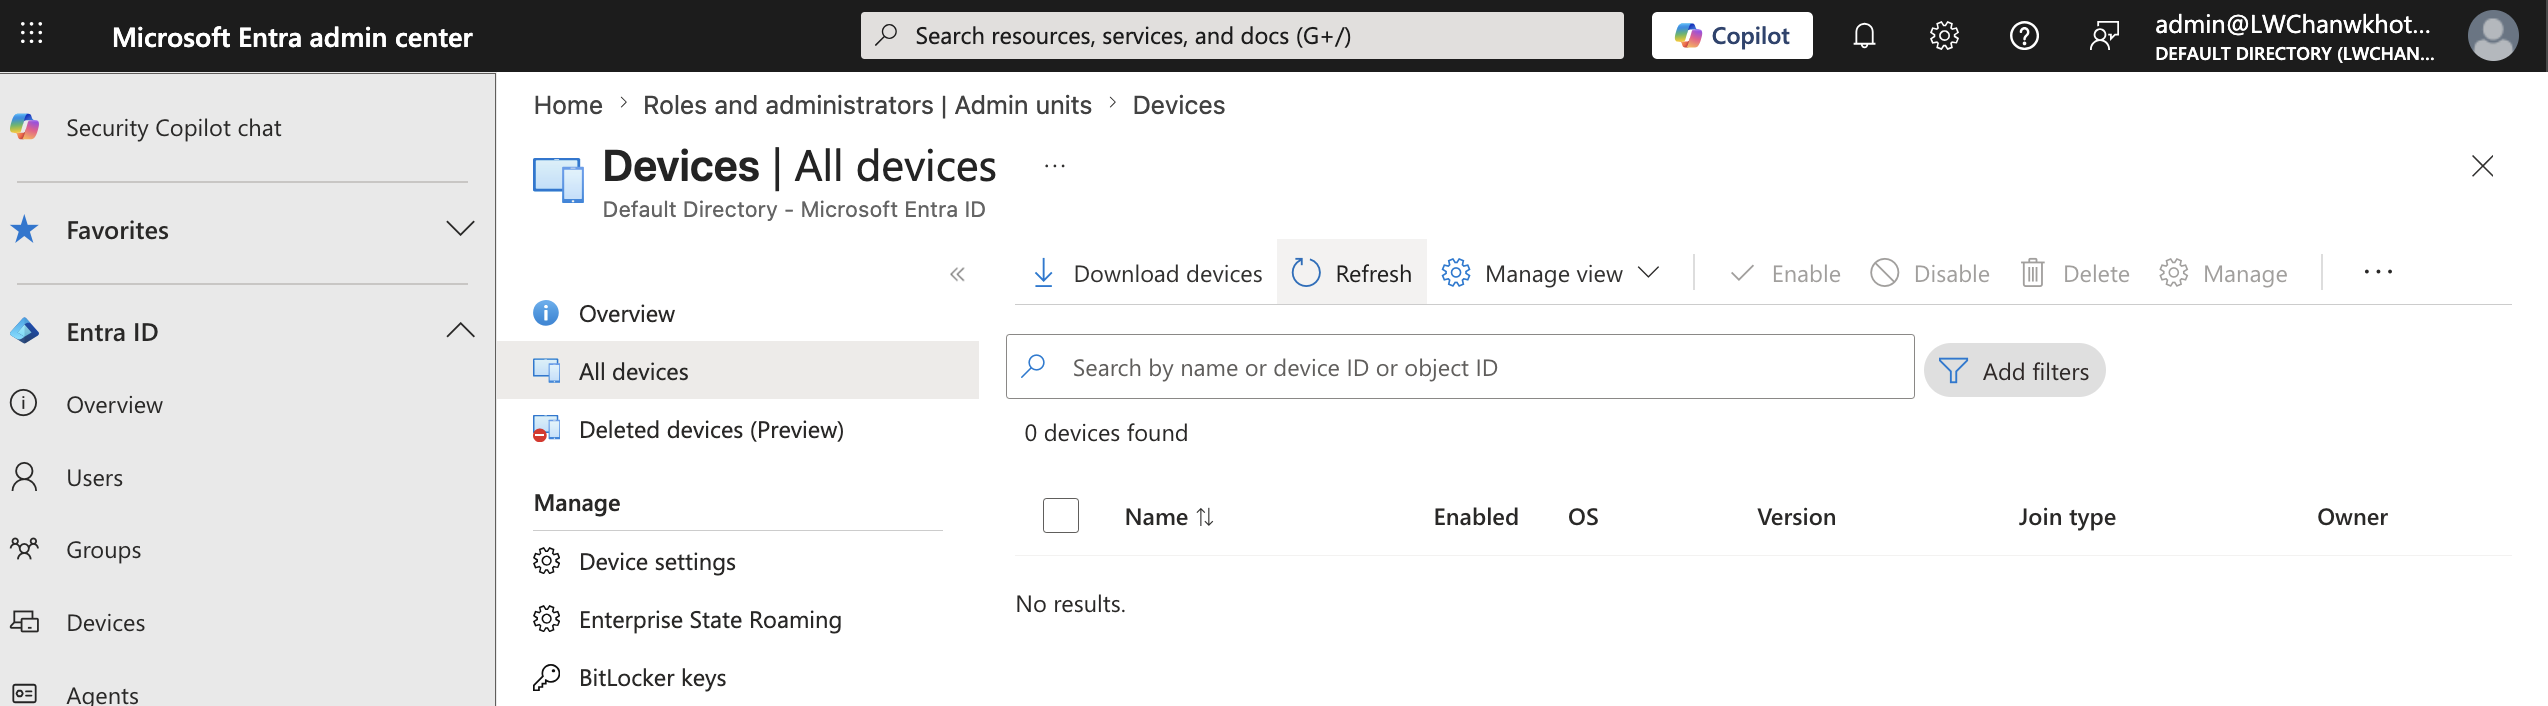The width and height of the screenshot is (2548, 706).
Task: Open Agents in the sidebar
Action: tap(102, 694)
